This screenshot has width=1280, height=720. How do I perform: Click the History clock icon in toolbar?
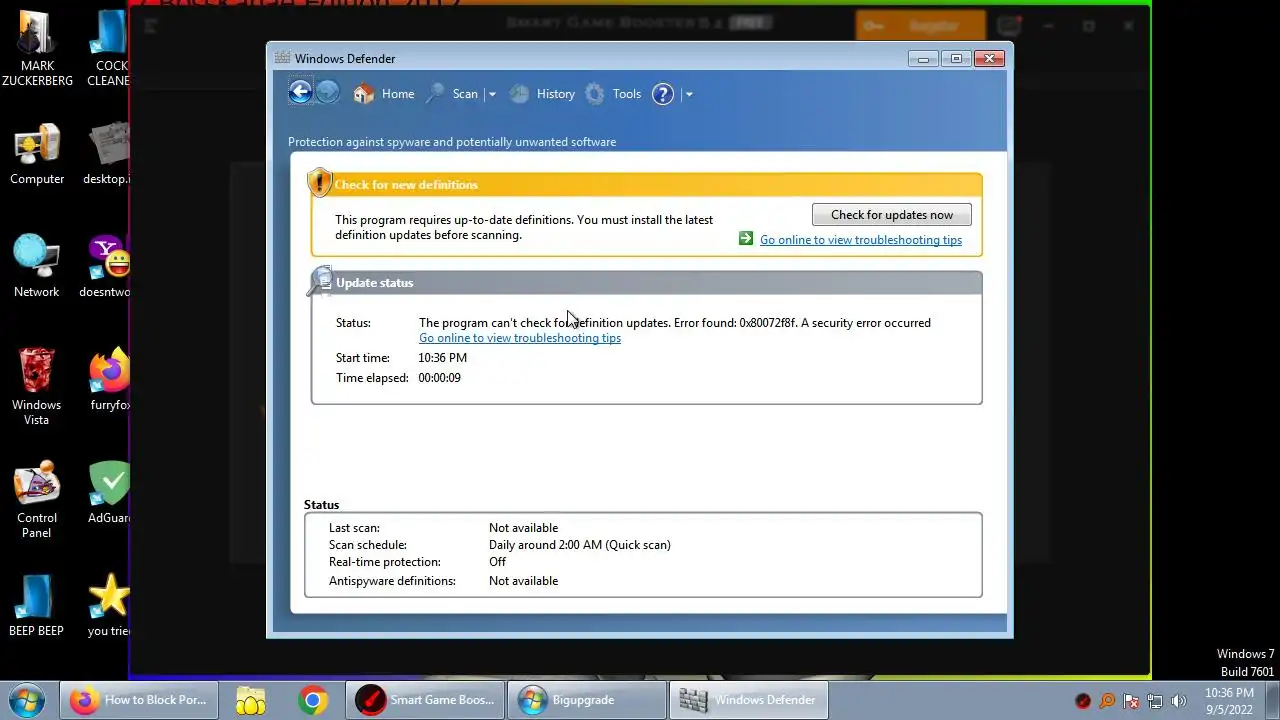[519, 94]
